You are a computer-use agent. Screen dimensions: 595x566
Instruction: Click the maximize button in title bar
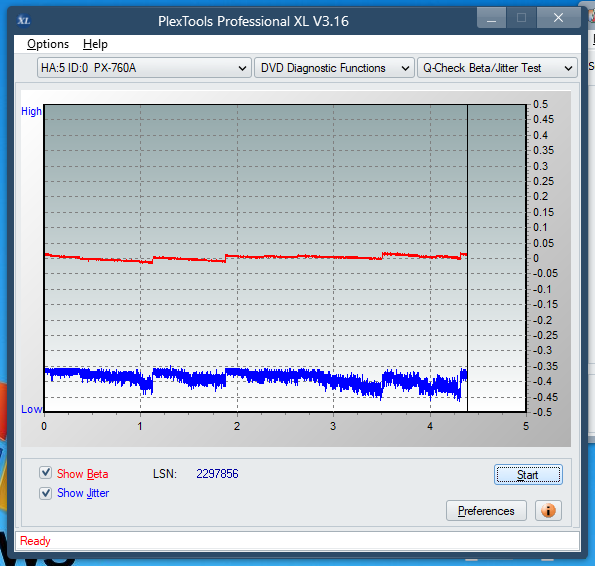(521, 18)
